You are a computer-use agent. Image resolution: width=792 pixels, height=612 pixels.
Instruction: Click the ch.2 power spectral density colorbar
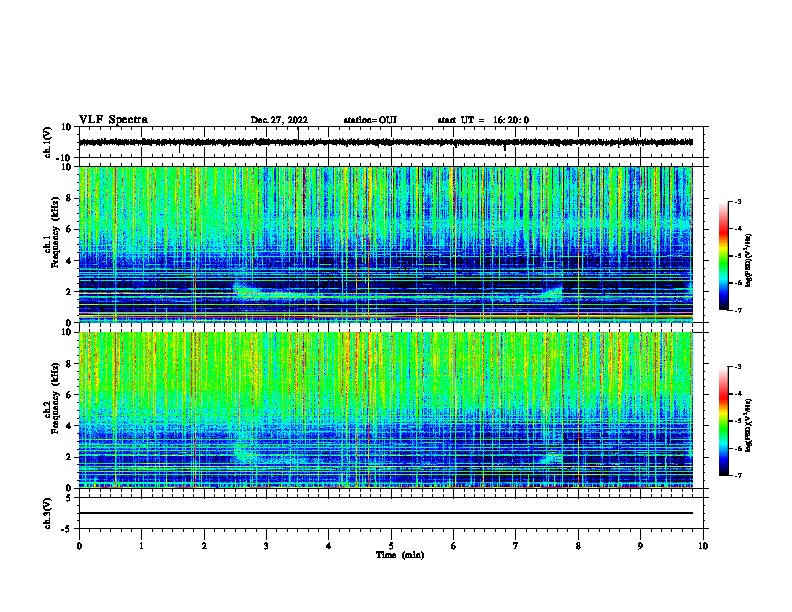(724, 421)
